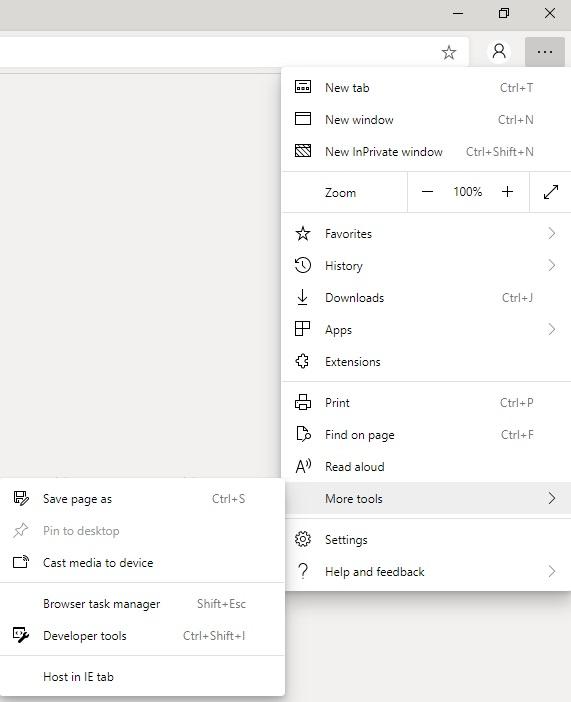This screenshot has width=571, height=702.
Task: Click the Print printer icon
Action: tap(303, 402)
